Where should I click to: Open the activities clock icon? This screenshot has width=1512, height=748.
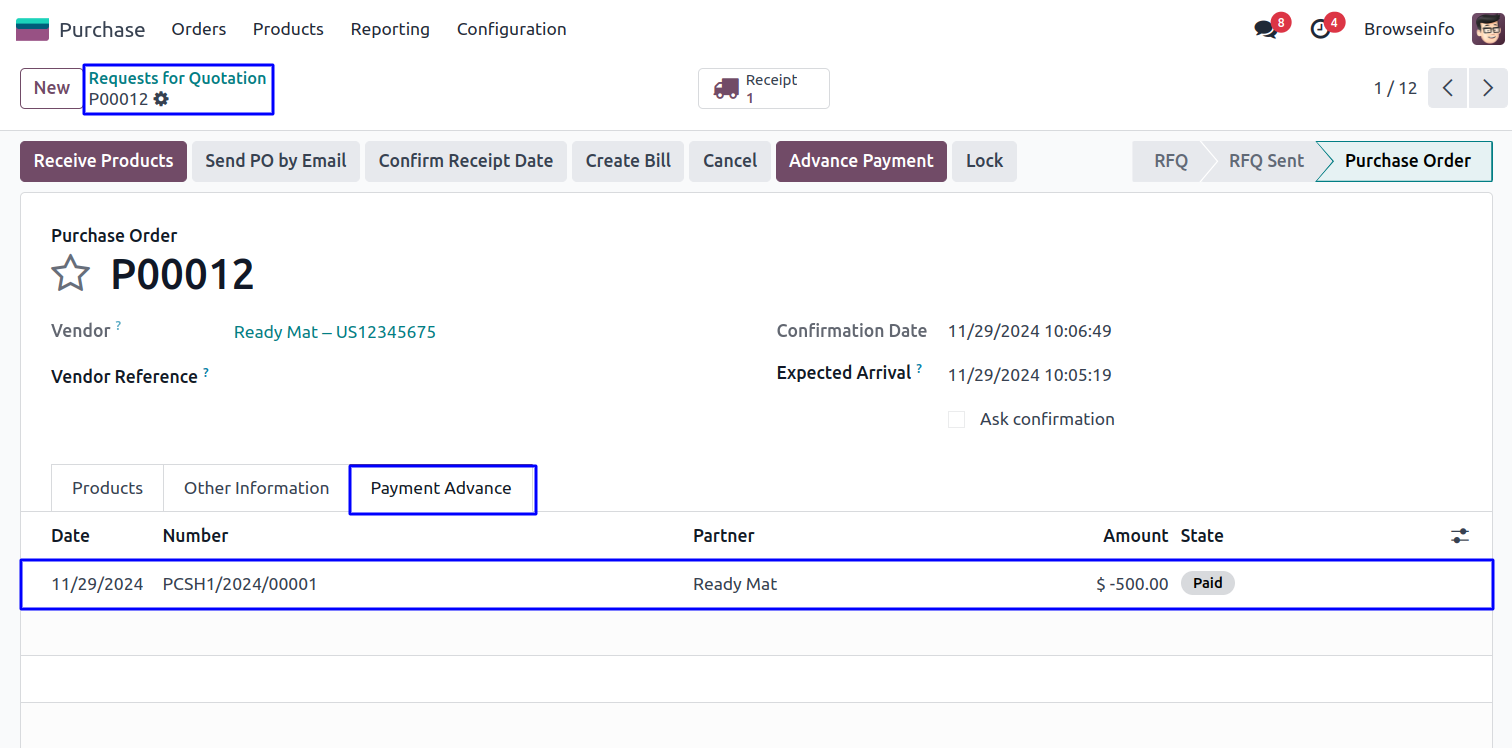(x=1320, y=30)
